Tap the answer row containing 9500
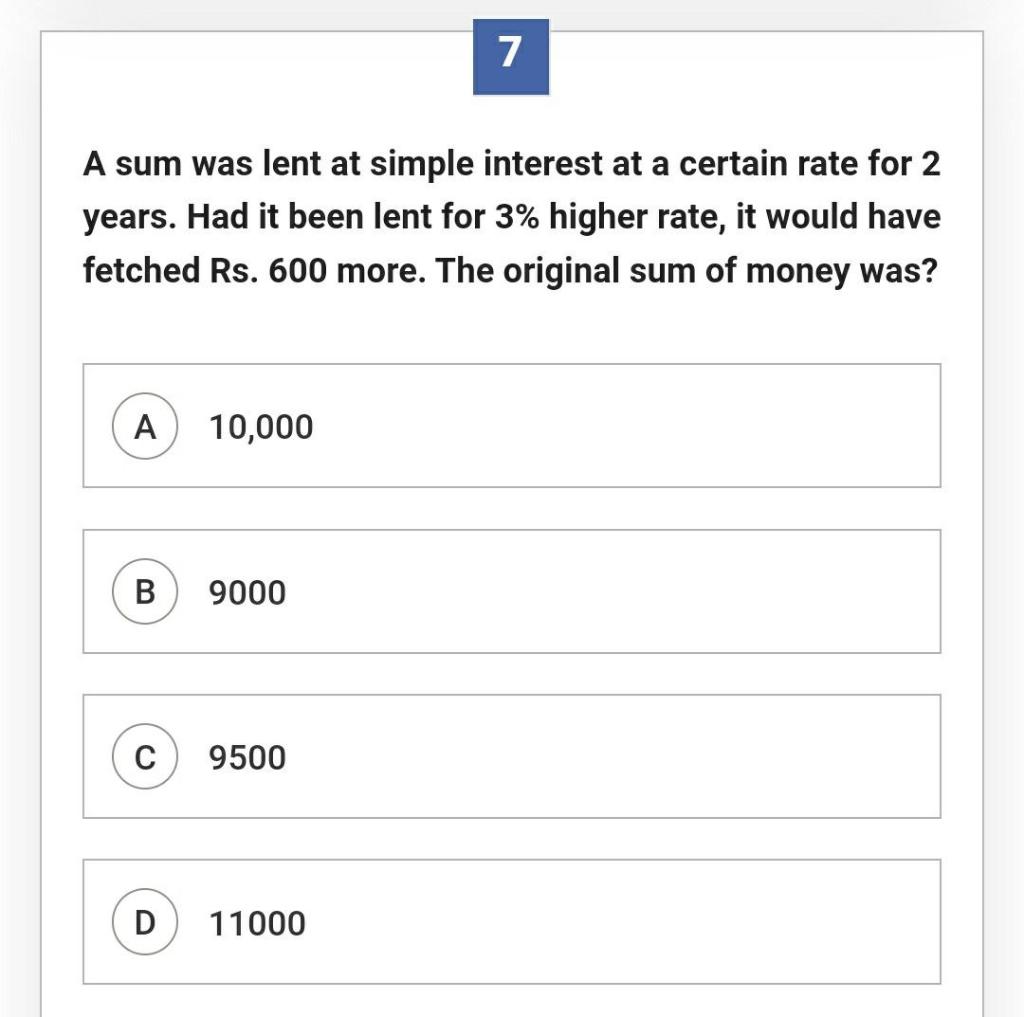Image resolution: width=1024 pixels, height=1017 pixels. click(511, 756)
